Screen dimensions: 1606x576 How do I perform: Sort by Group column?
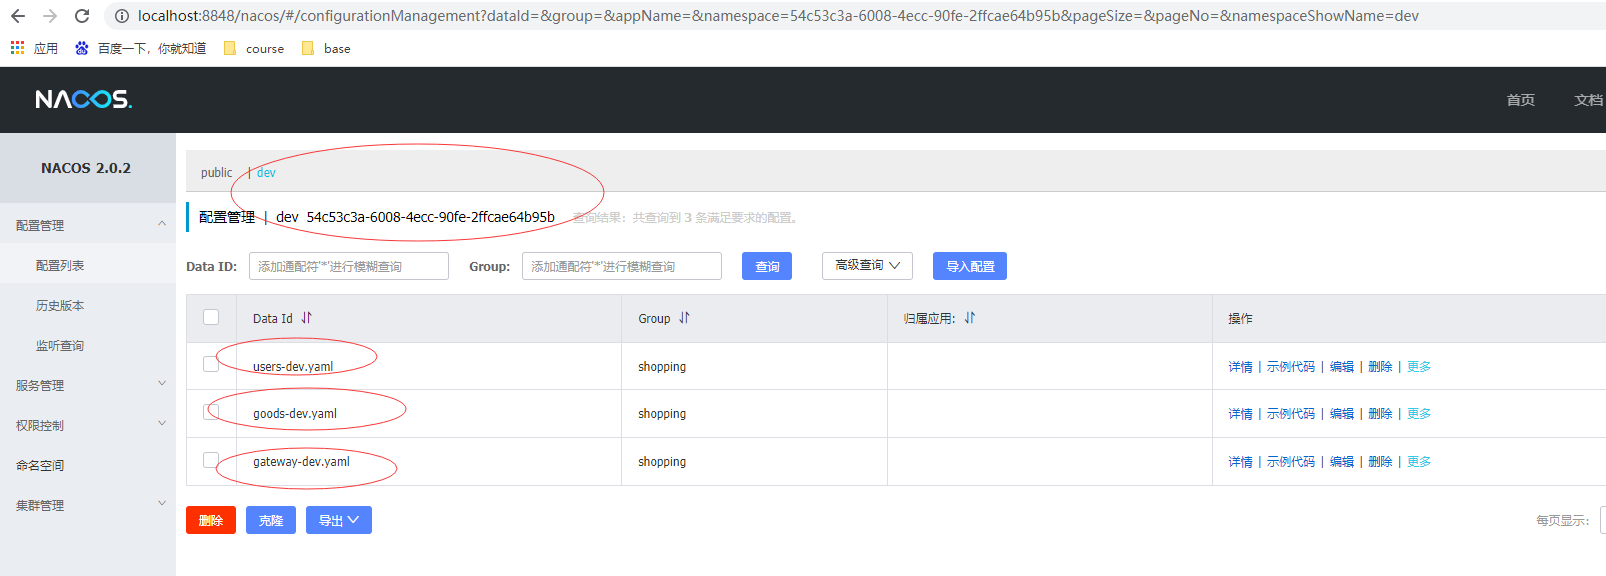[685, 318]
